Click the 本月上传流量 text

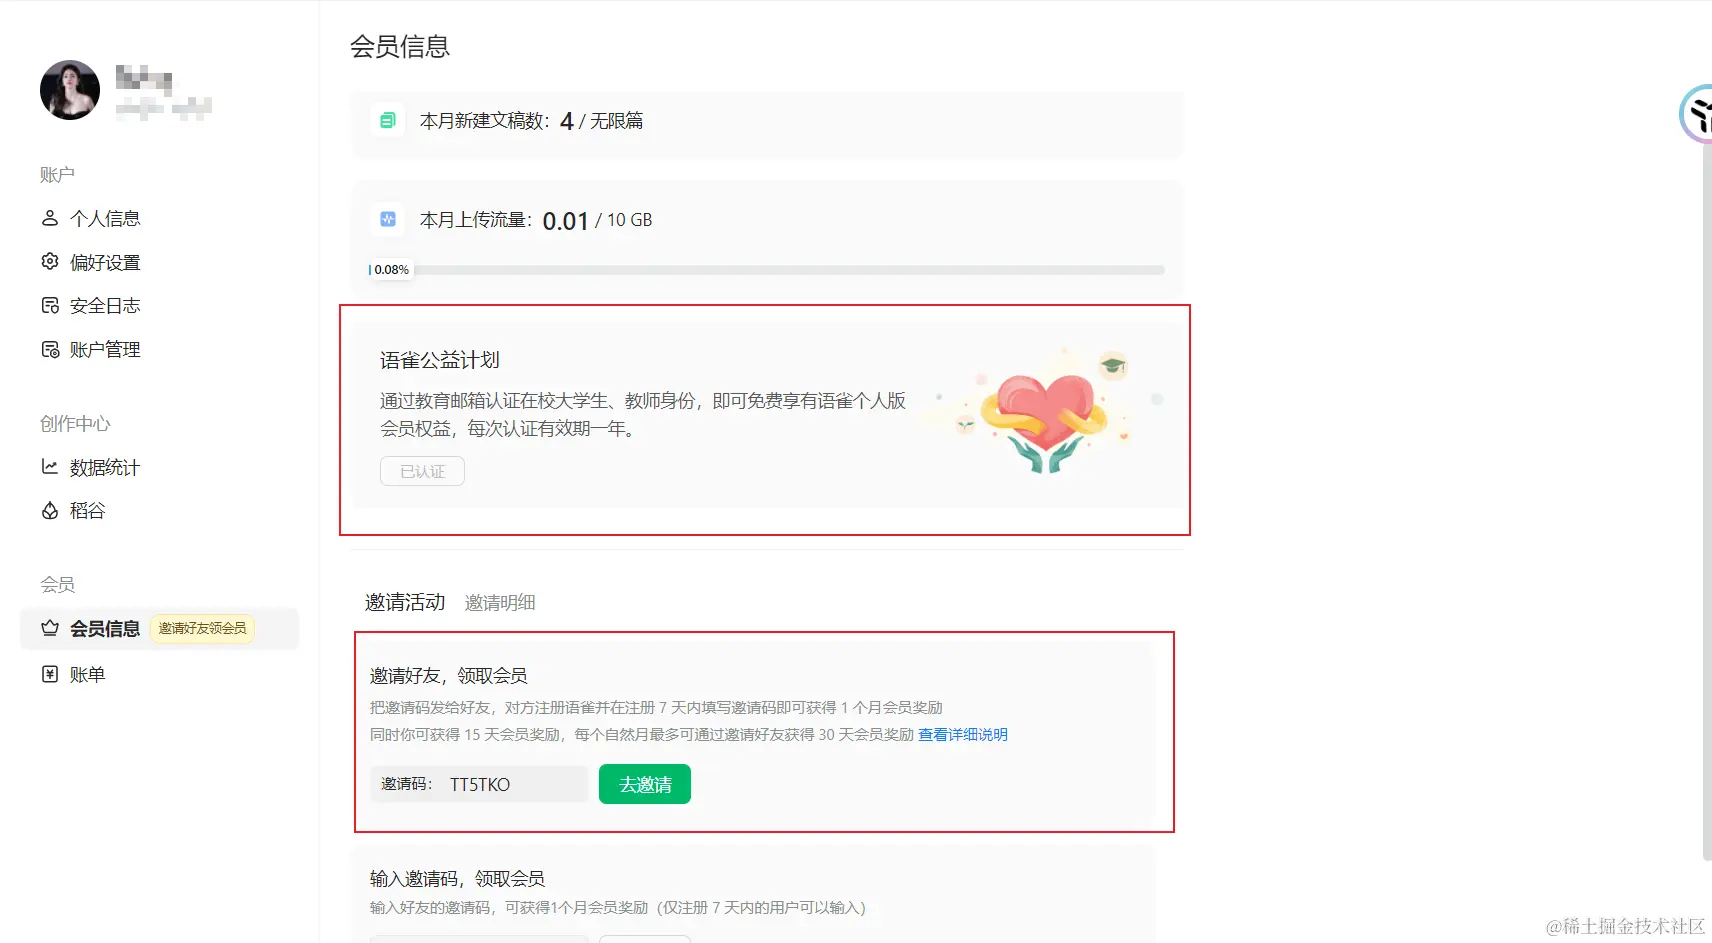[476, 220]
